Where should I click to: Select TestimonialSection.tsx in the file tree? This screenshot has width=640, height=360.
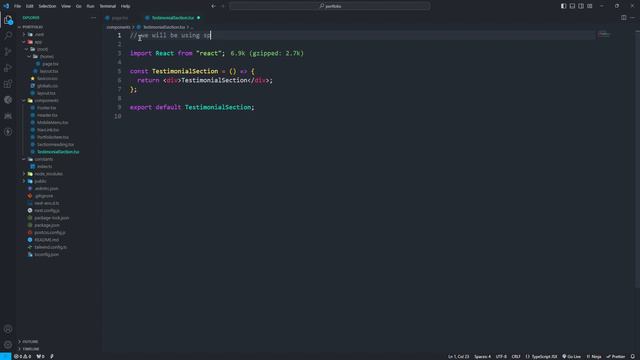tap(58, 152)
